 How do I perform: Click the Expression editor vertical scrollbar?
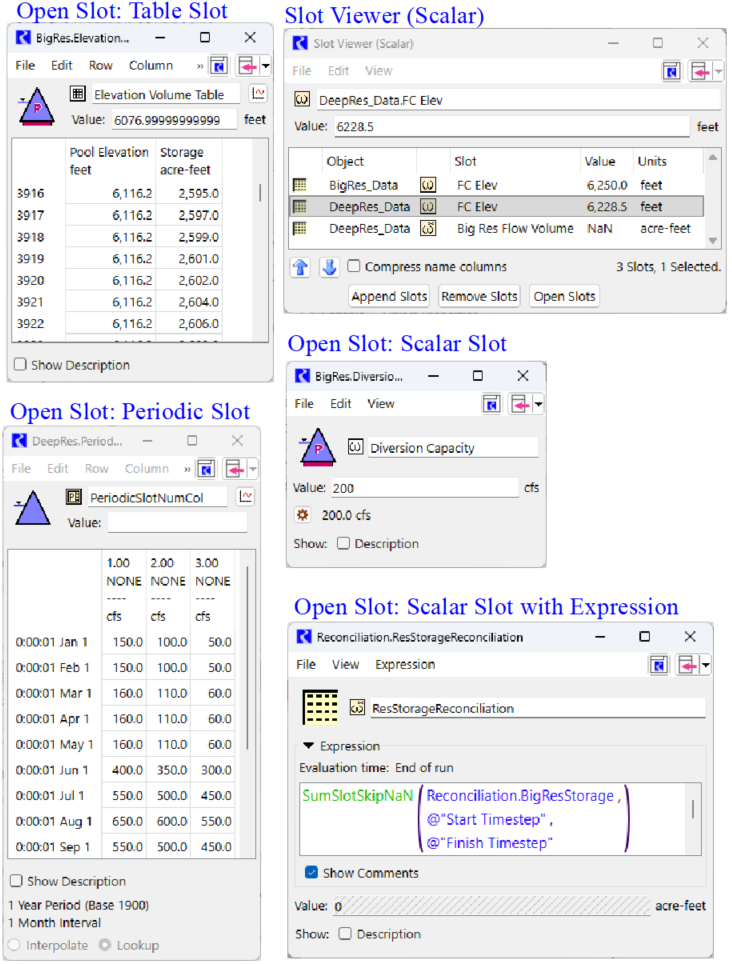click(x=693, y=809)
